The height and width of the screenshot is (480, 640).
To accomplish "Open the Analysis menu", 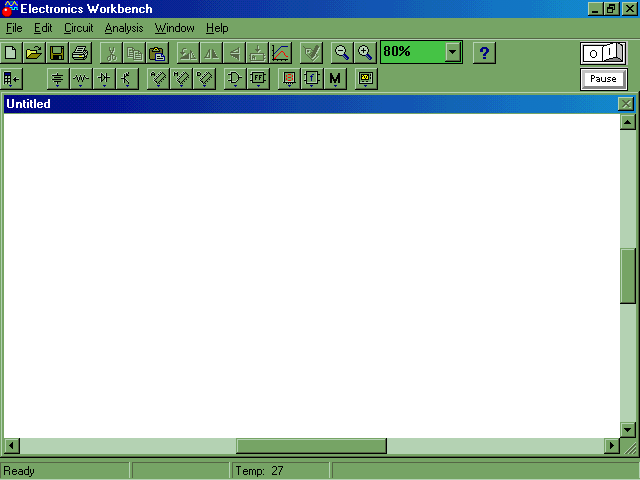I will click(124, 28).
